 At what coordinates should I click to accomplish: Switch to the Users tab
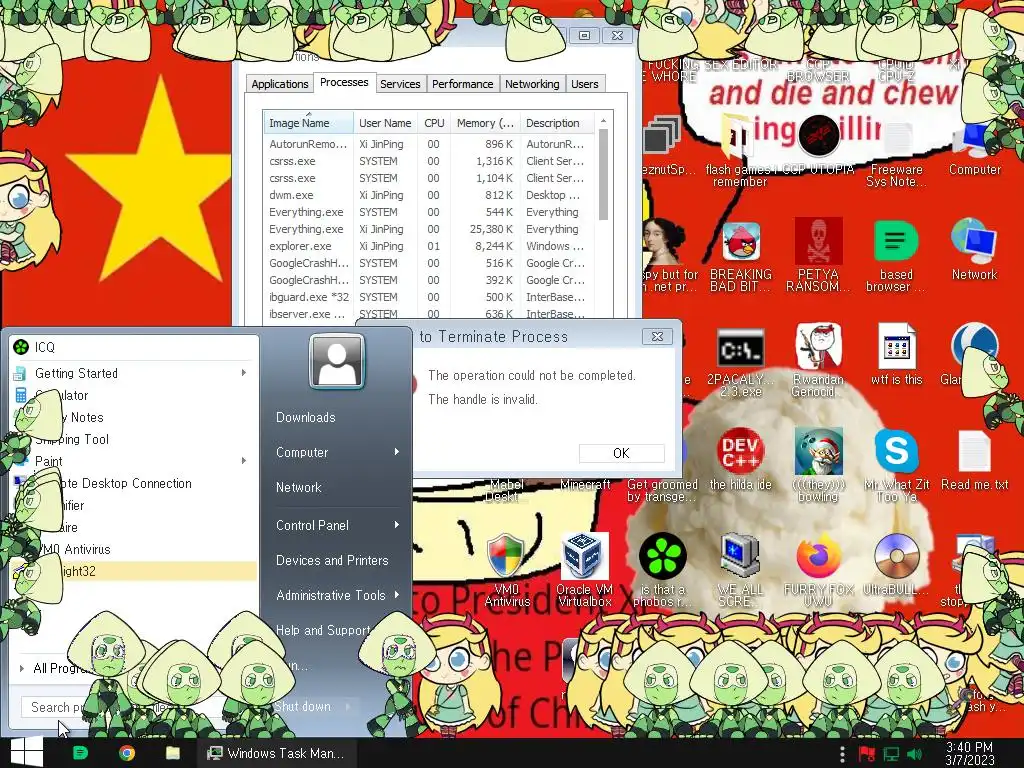[x=584, y=84]
